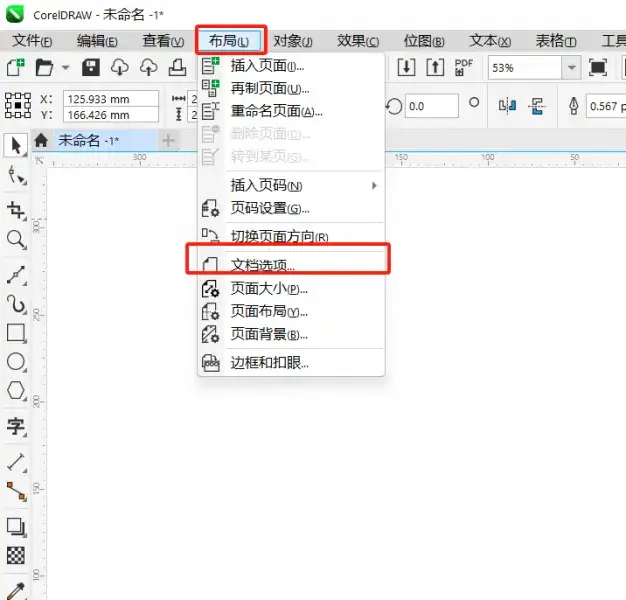Choose 重命名页面 menu entry
626x600 pixels.
tap(291, 111)
